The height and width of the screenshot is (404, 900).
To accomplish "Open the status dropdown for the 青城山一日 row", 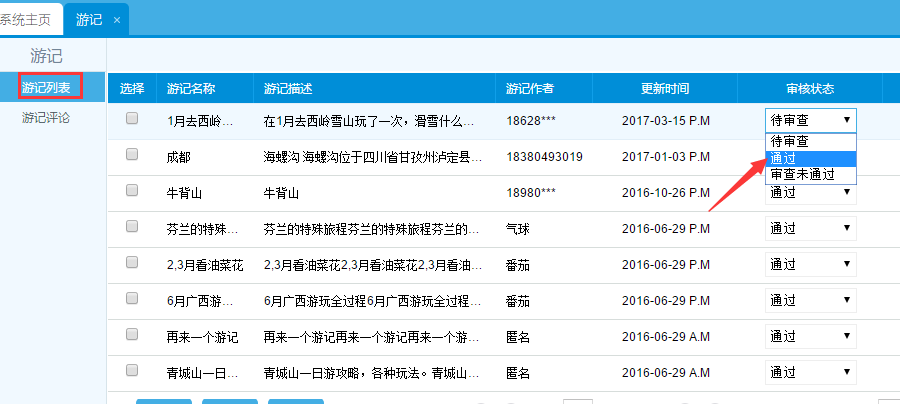I will [811, 372].
